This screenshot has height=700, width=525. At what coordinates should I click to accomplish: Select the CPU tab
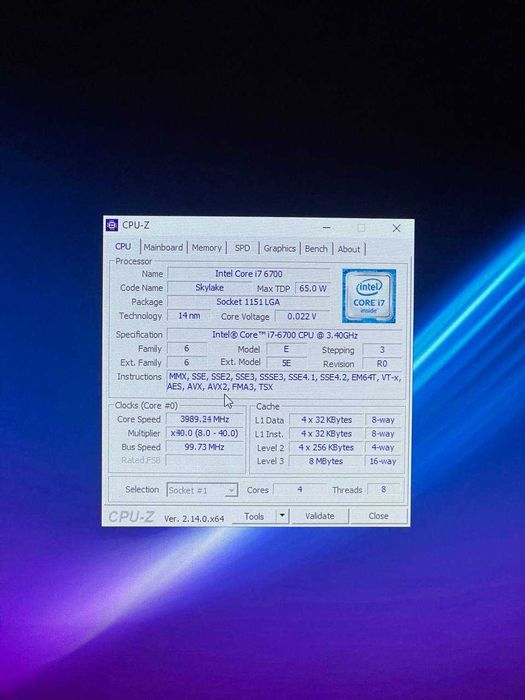123,246
